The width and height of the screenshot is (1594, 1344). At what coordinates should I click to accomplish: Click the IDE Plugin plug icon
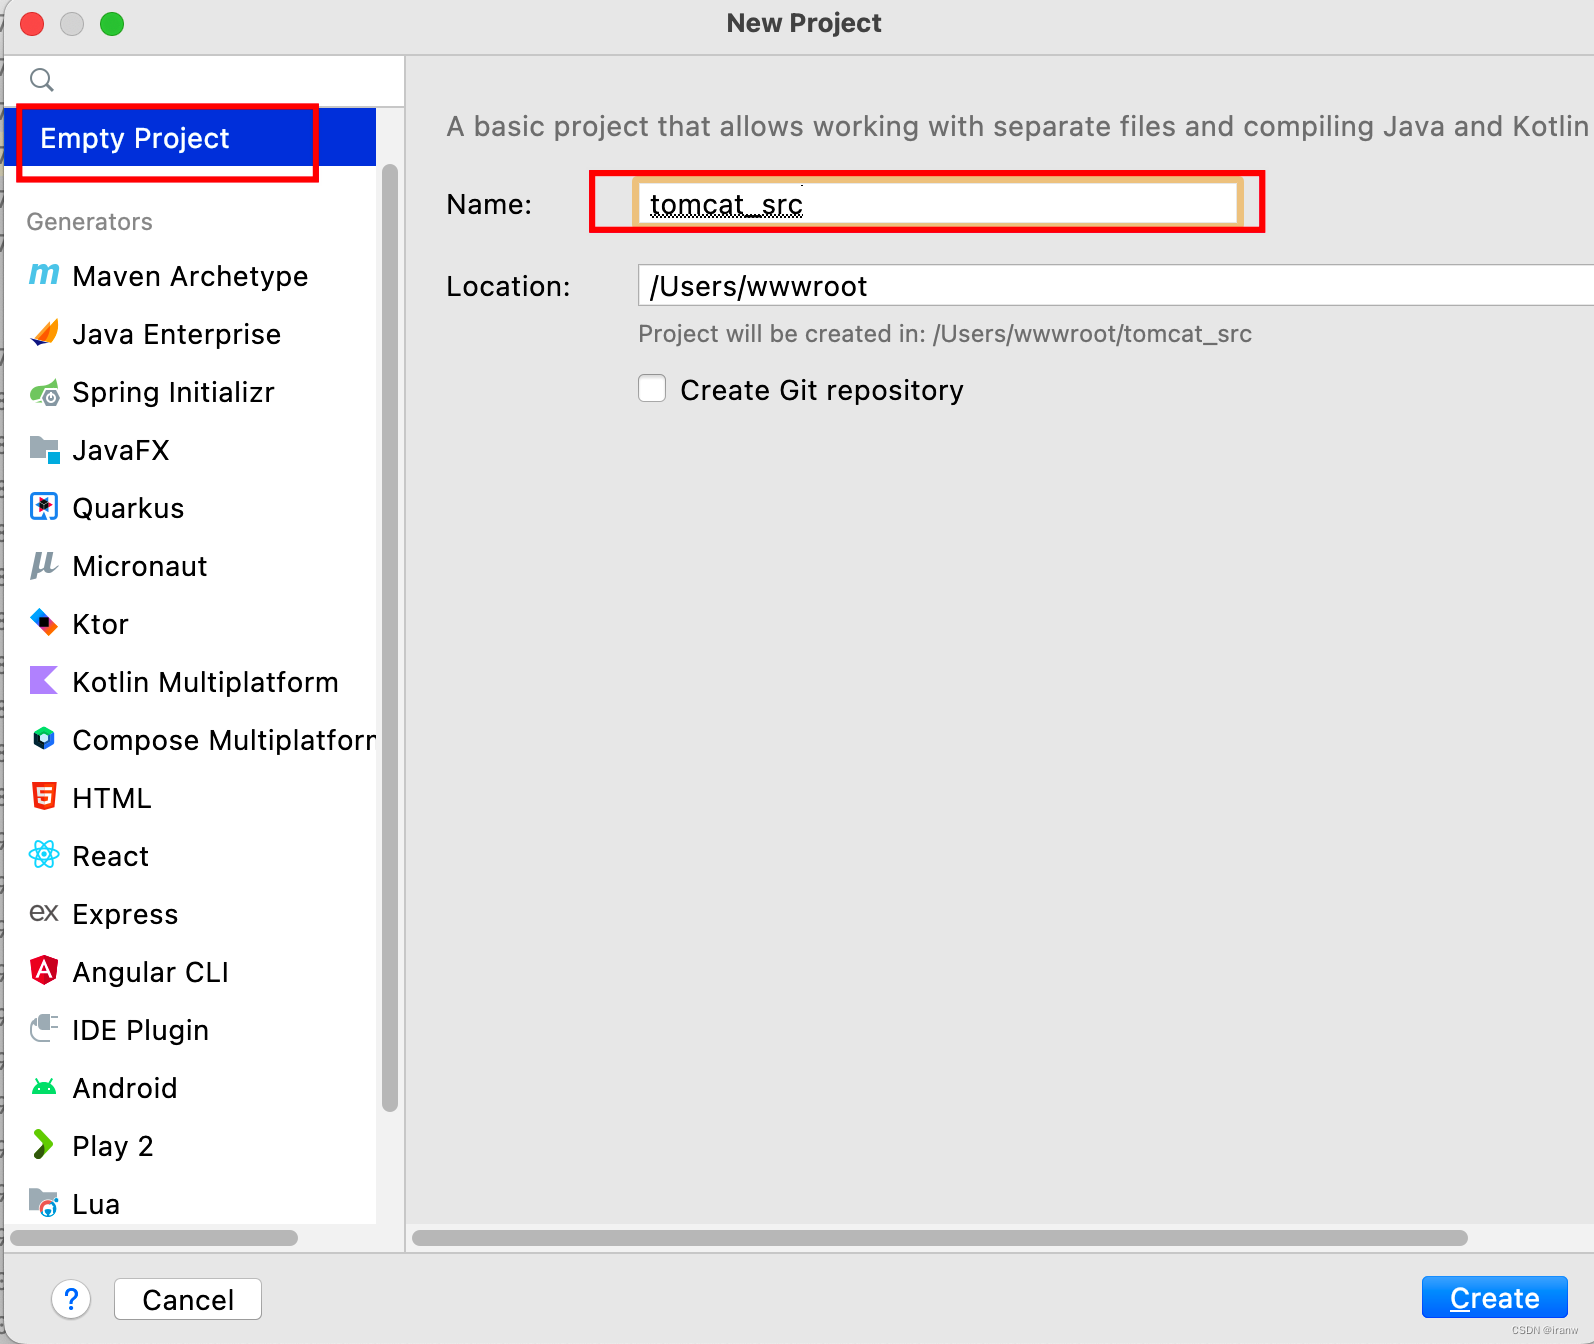click(x=44, y=1029)
